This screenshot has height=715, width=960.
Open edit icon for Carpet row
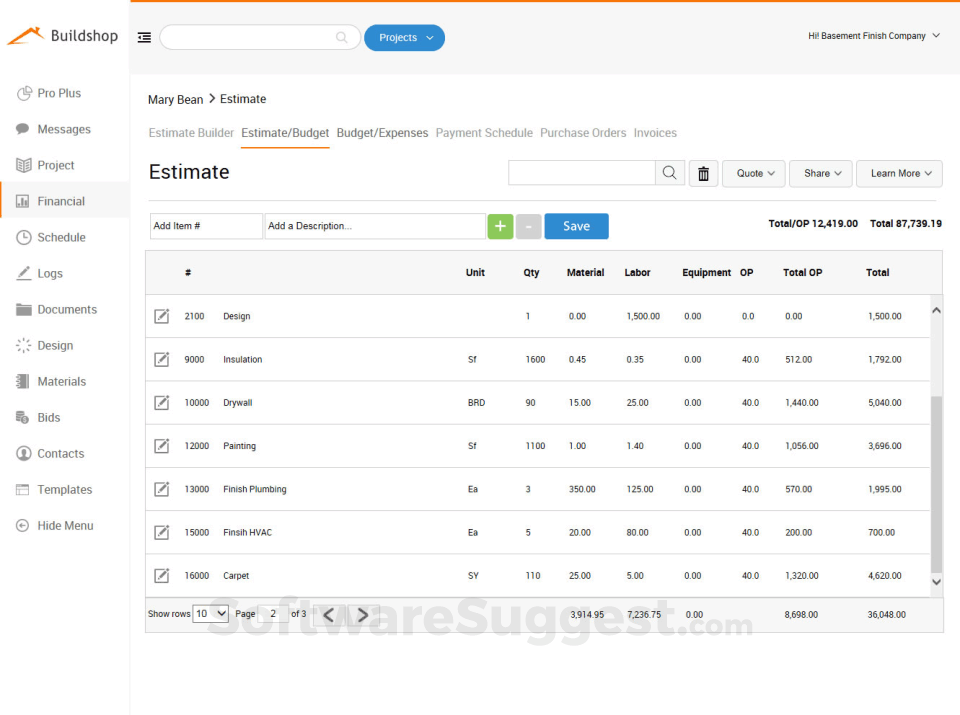click(x=161, y=576)
